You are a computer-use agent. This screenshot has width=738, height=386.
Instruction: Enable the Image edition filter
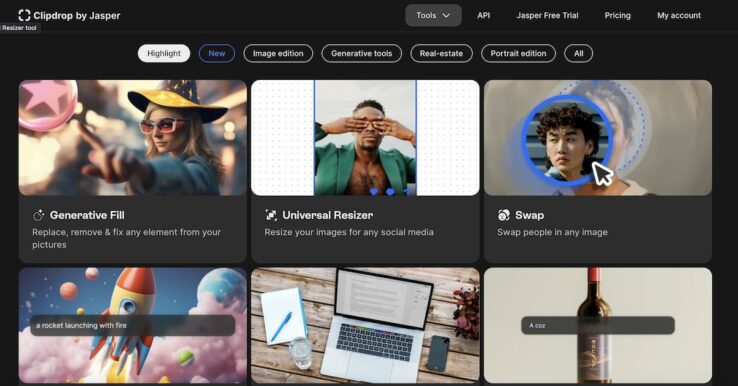[x=278, y=53]
